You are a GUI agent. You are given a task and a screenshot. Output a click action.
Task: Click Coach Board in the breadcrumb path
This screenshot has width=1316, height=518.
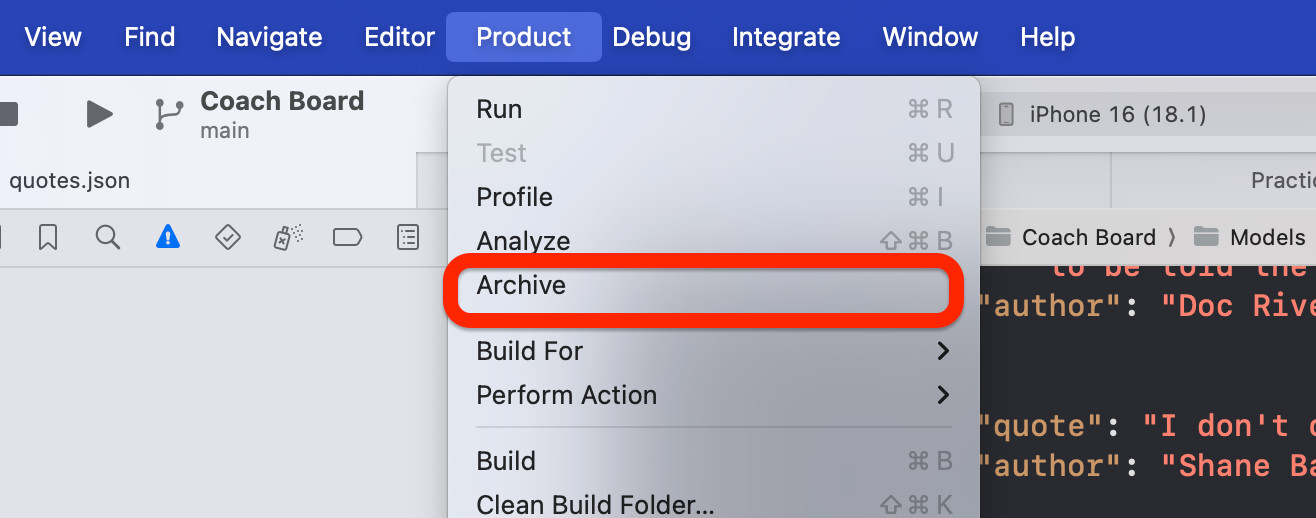(1089, 237)
